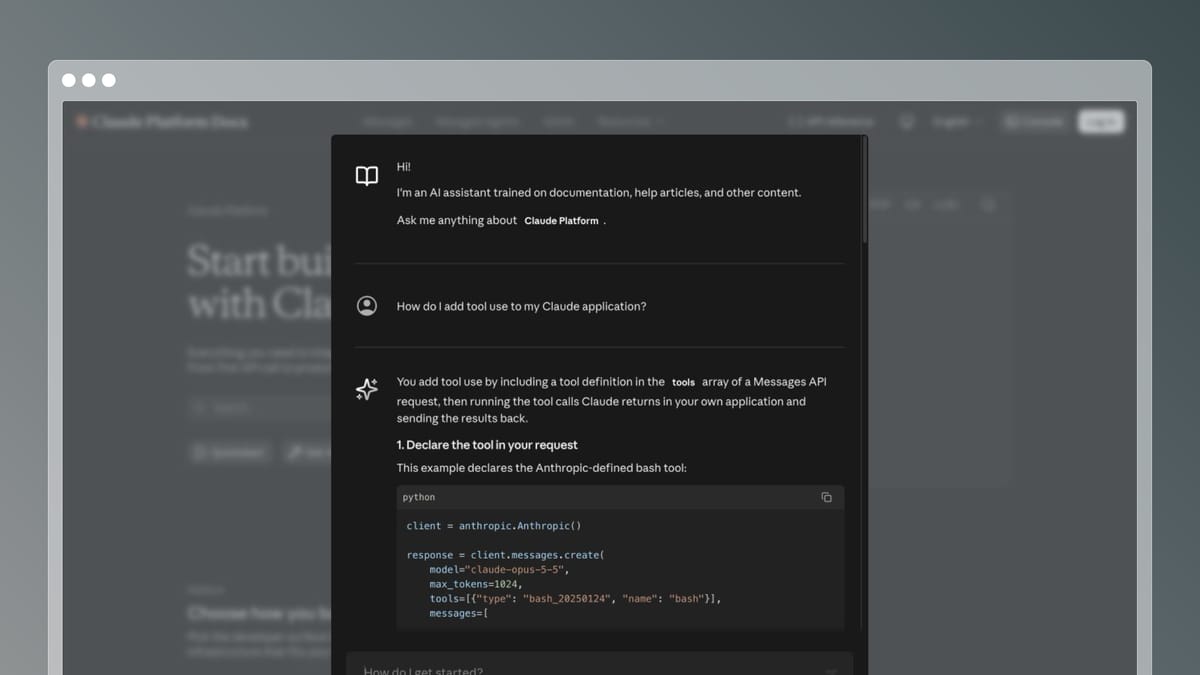Image resolution: width=1200 pixels, height=675 pixels.
Task: Click code line 'client = anthropic.Anthropic()'
Action: (x=494, y=526)
